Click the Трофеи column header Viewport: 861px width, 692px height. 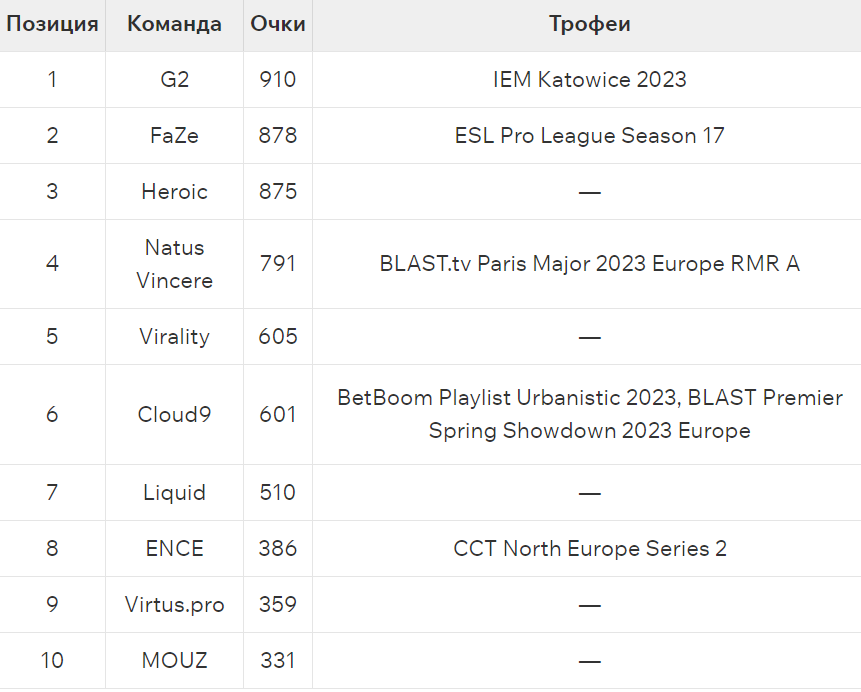pyautogui.click(x=589, y=24)
